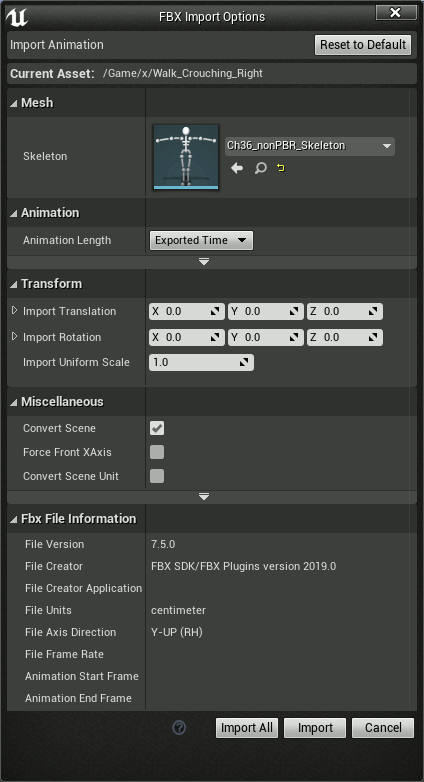Click the Cancel button
The height and width of the screenshot is (782, 424).
383,728
